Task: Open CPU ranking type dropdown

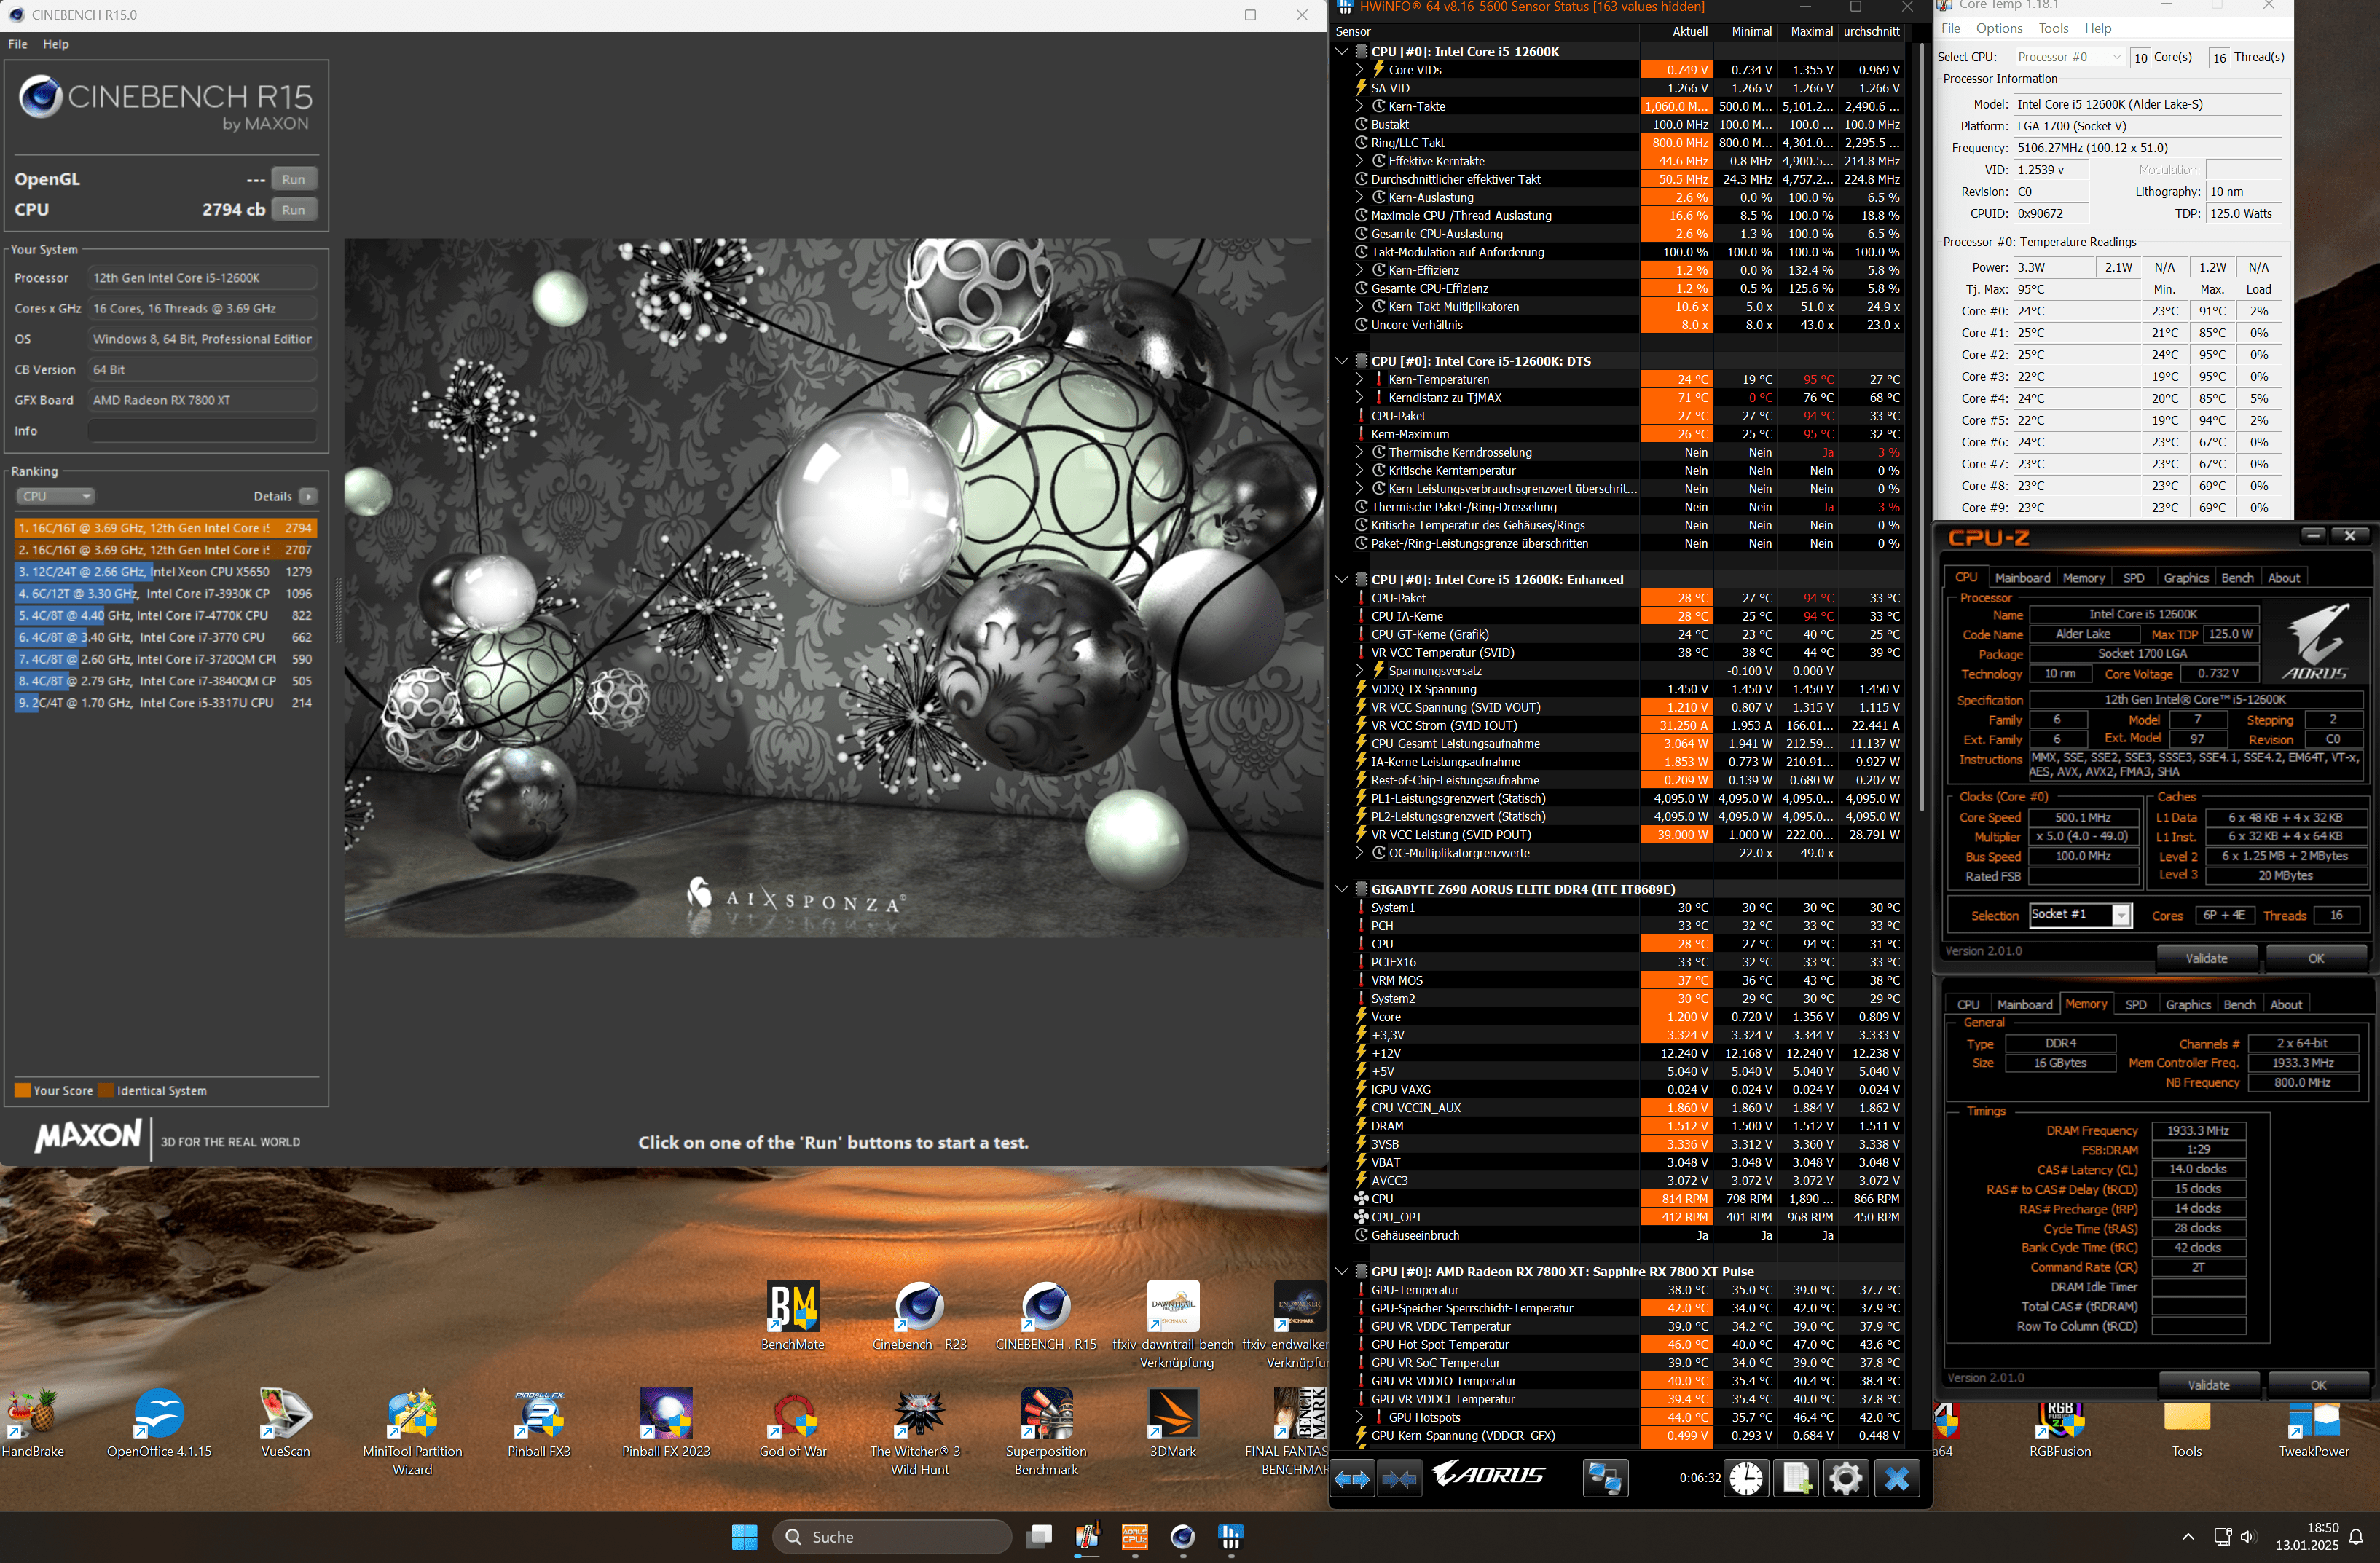Action: pyautogui.click(x=55, y=496)
